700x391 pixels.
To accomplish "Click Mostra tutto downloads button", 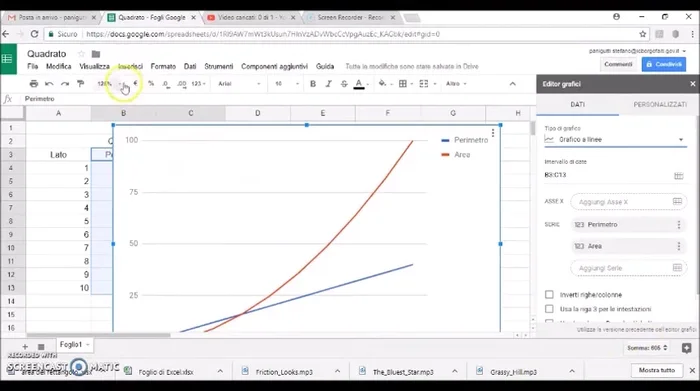I will [656, 370].
